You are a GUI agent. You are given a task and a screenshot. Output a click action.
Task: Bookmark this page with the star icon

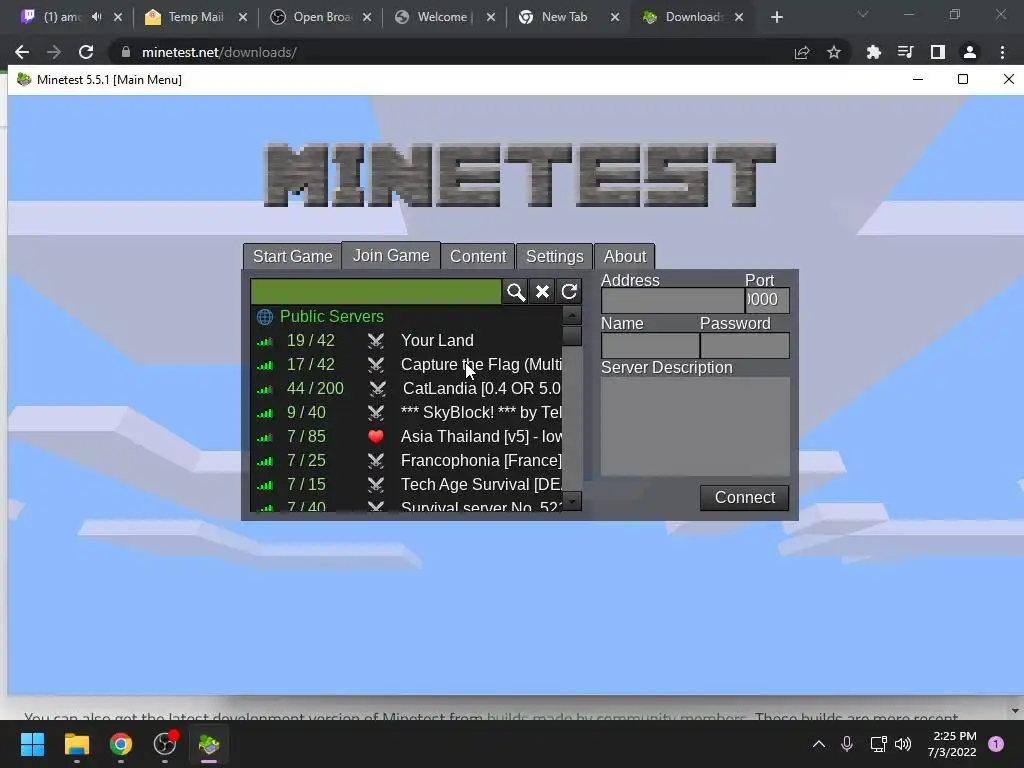(x=834, y=52)
